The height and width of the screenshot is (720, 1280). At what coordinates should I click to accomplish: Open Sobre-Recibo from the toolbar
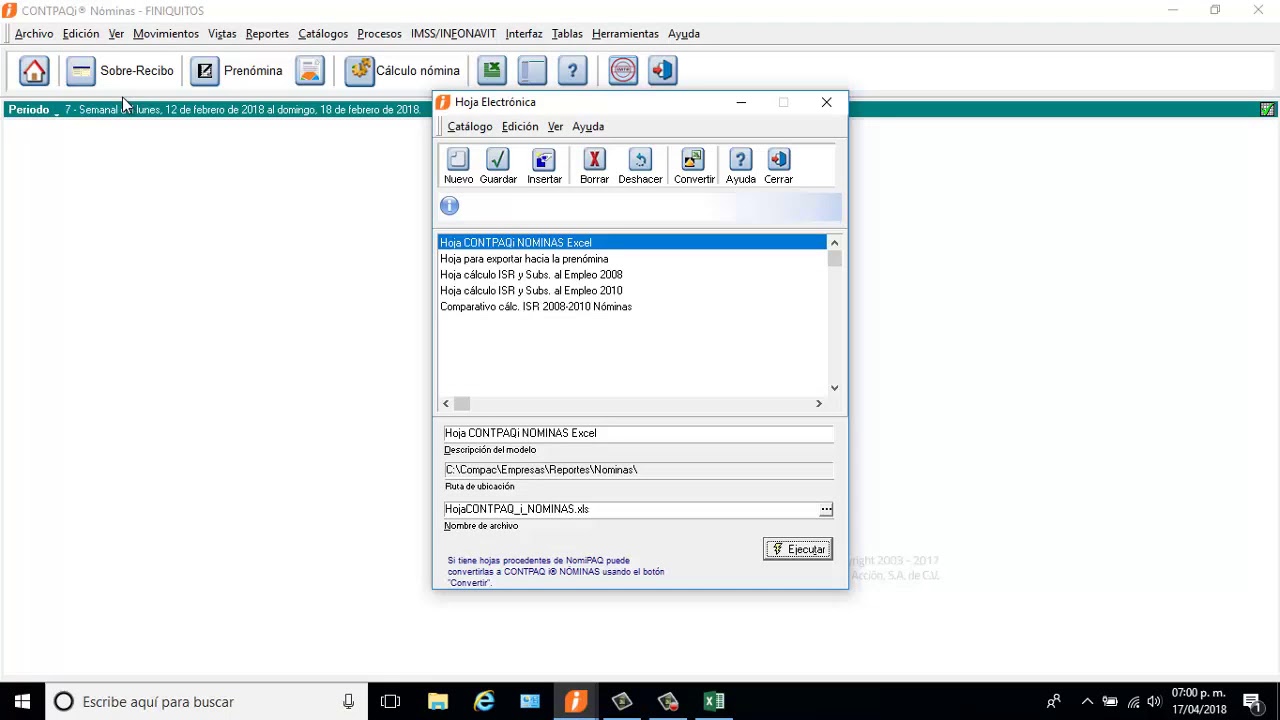coord(121,71)
